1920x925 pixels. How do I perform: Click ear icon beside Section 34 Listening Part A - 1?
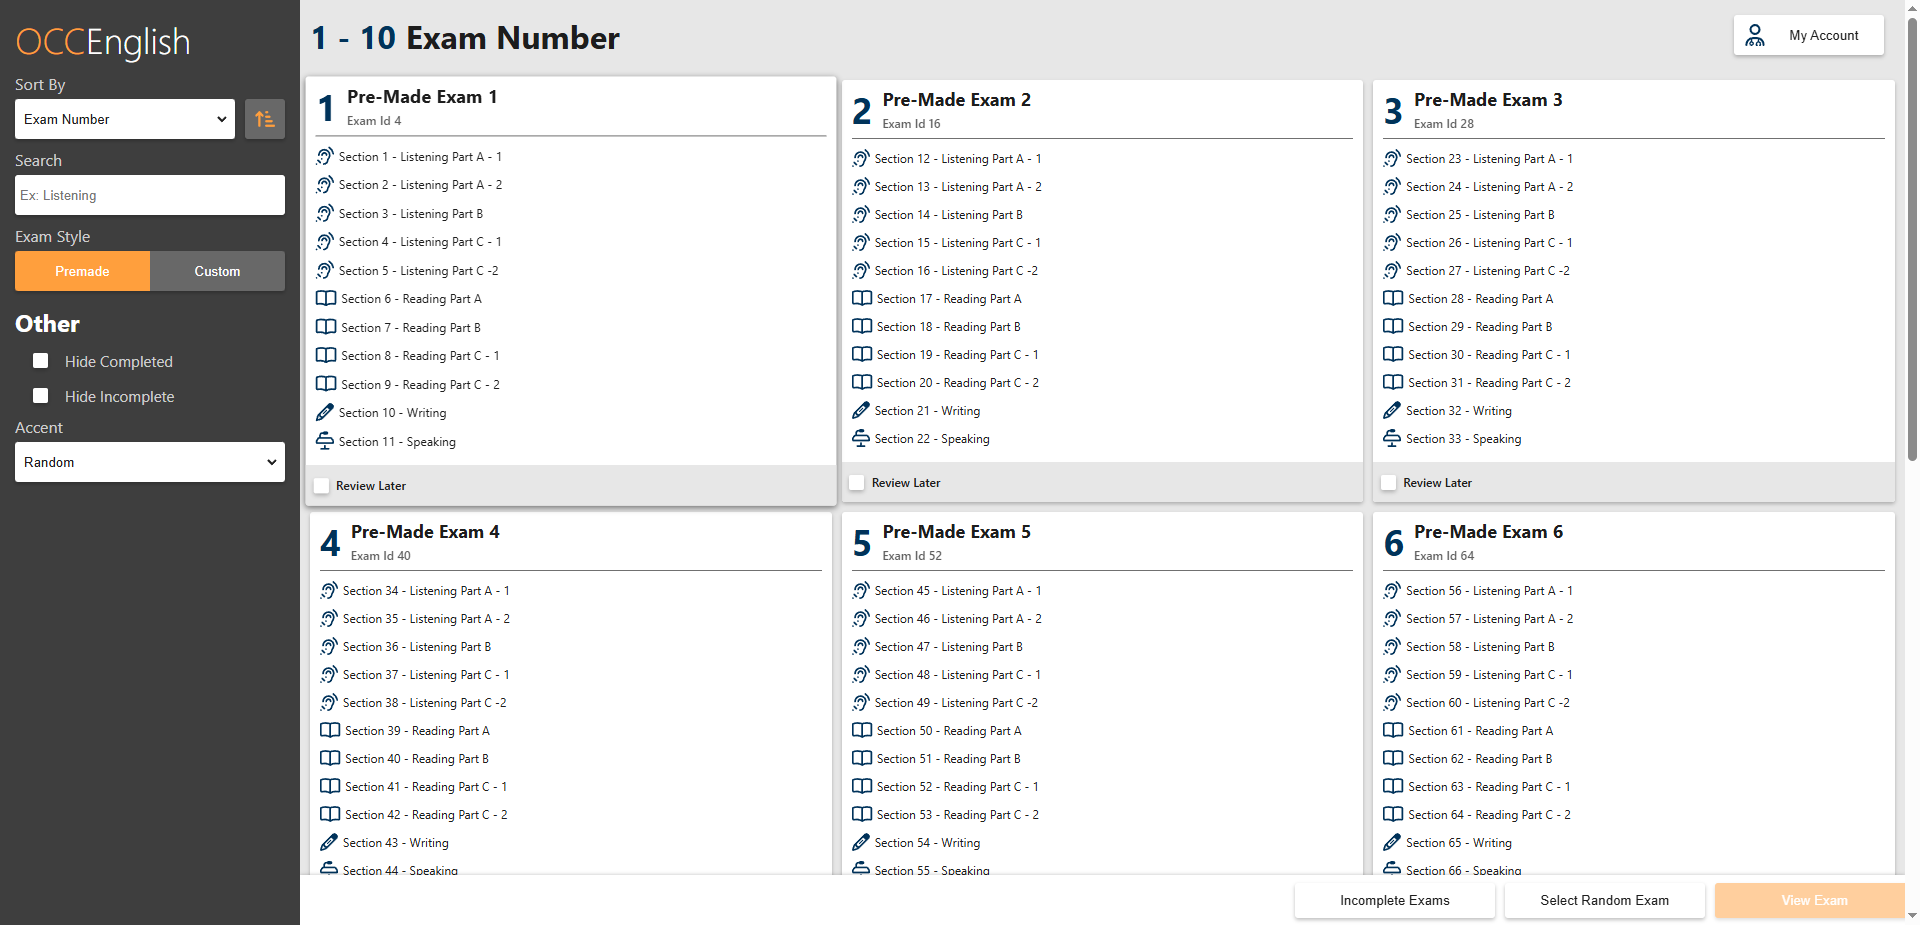coord(329,591)
